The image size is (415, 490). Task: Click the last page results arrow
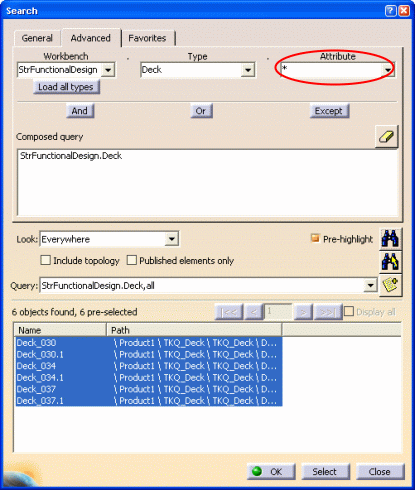coord(328,312)
